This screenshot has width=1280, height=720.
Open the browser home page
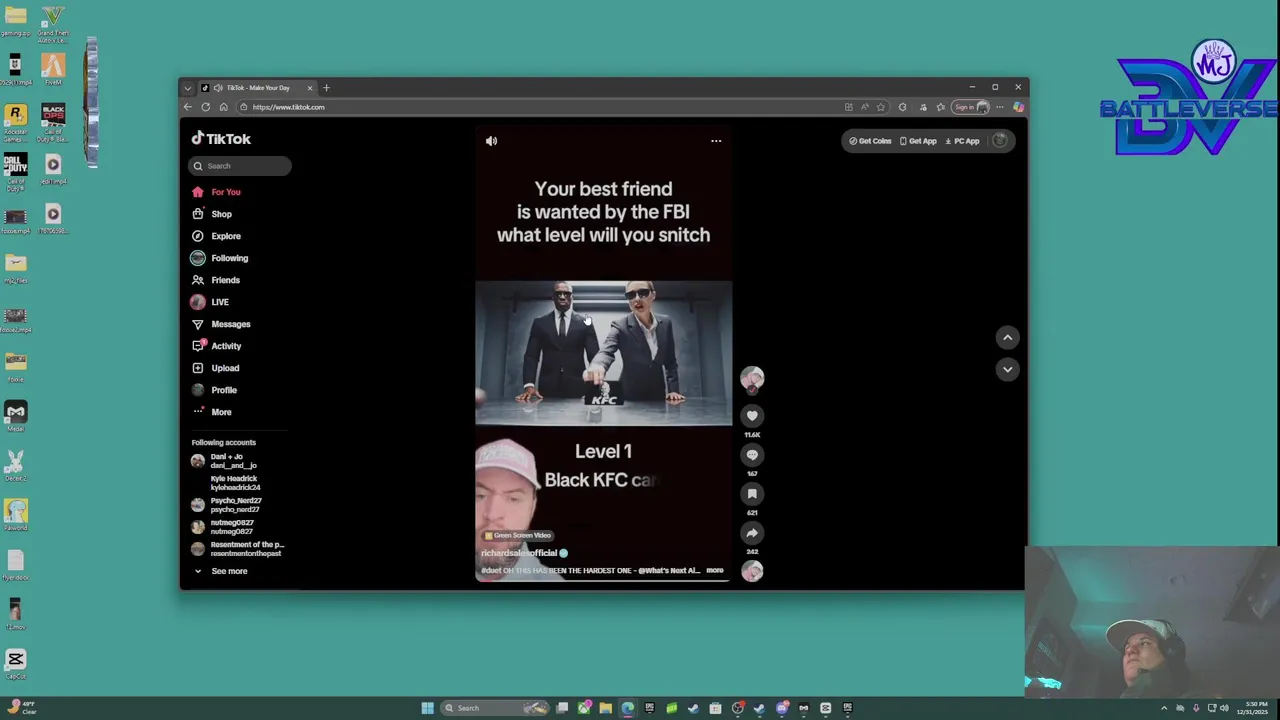(223, 107)
